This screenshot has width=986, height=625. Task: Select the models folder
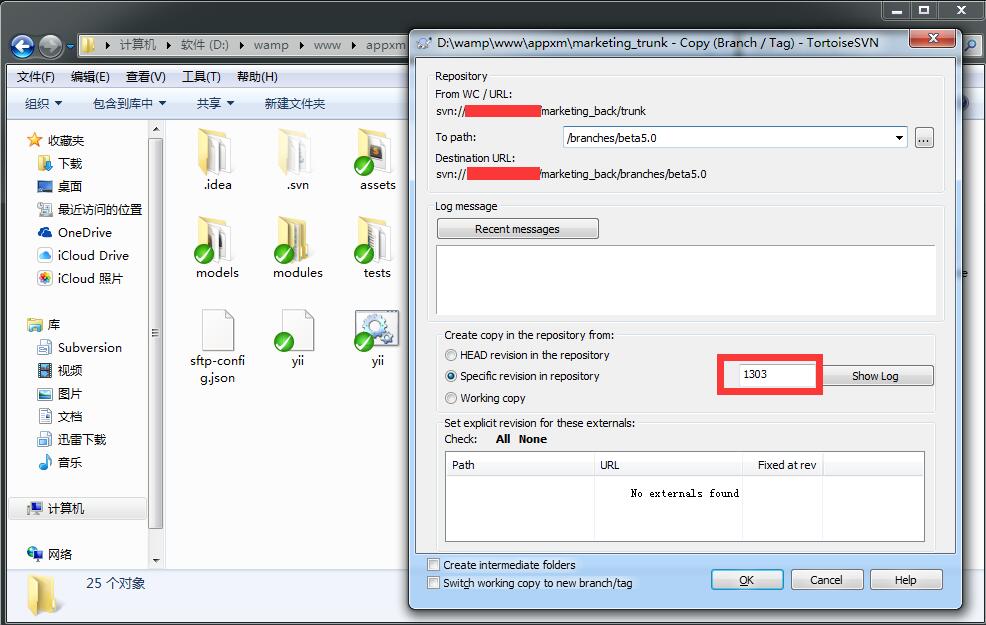tap(217, 248)
